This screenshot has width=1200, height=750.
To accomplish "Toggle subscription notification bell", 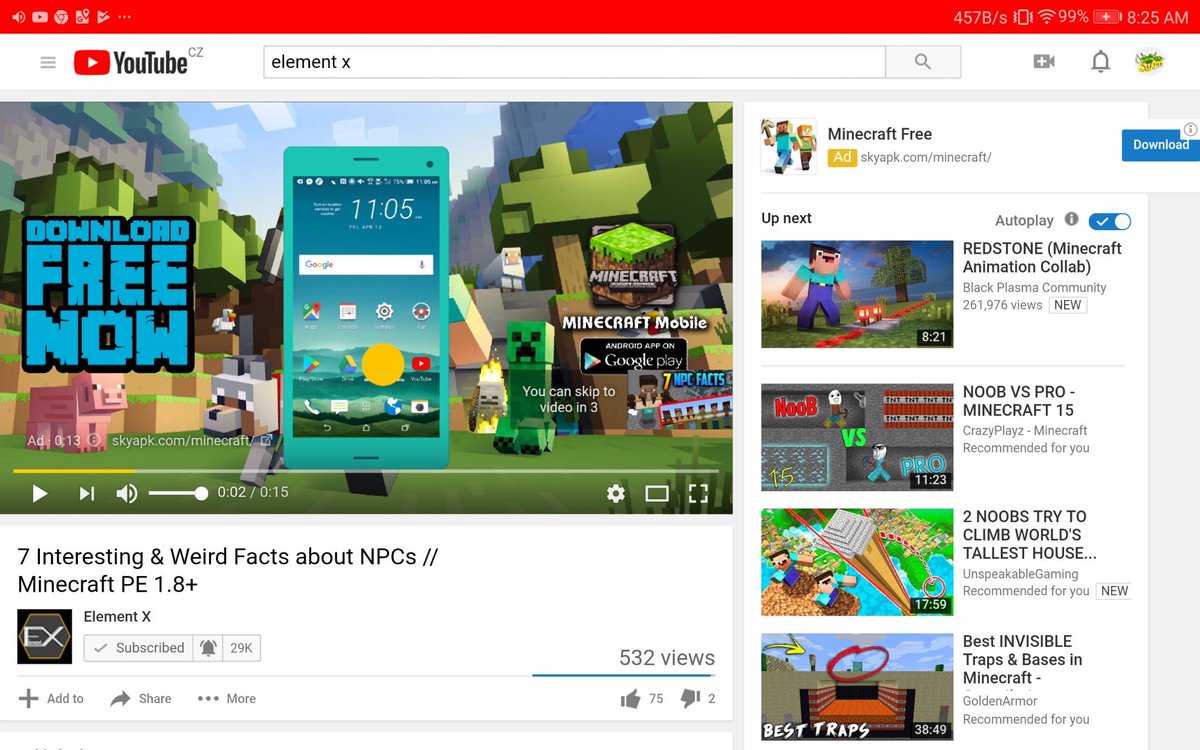I will [x=208, y=648].
